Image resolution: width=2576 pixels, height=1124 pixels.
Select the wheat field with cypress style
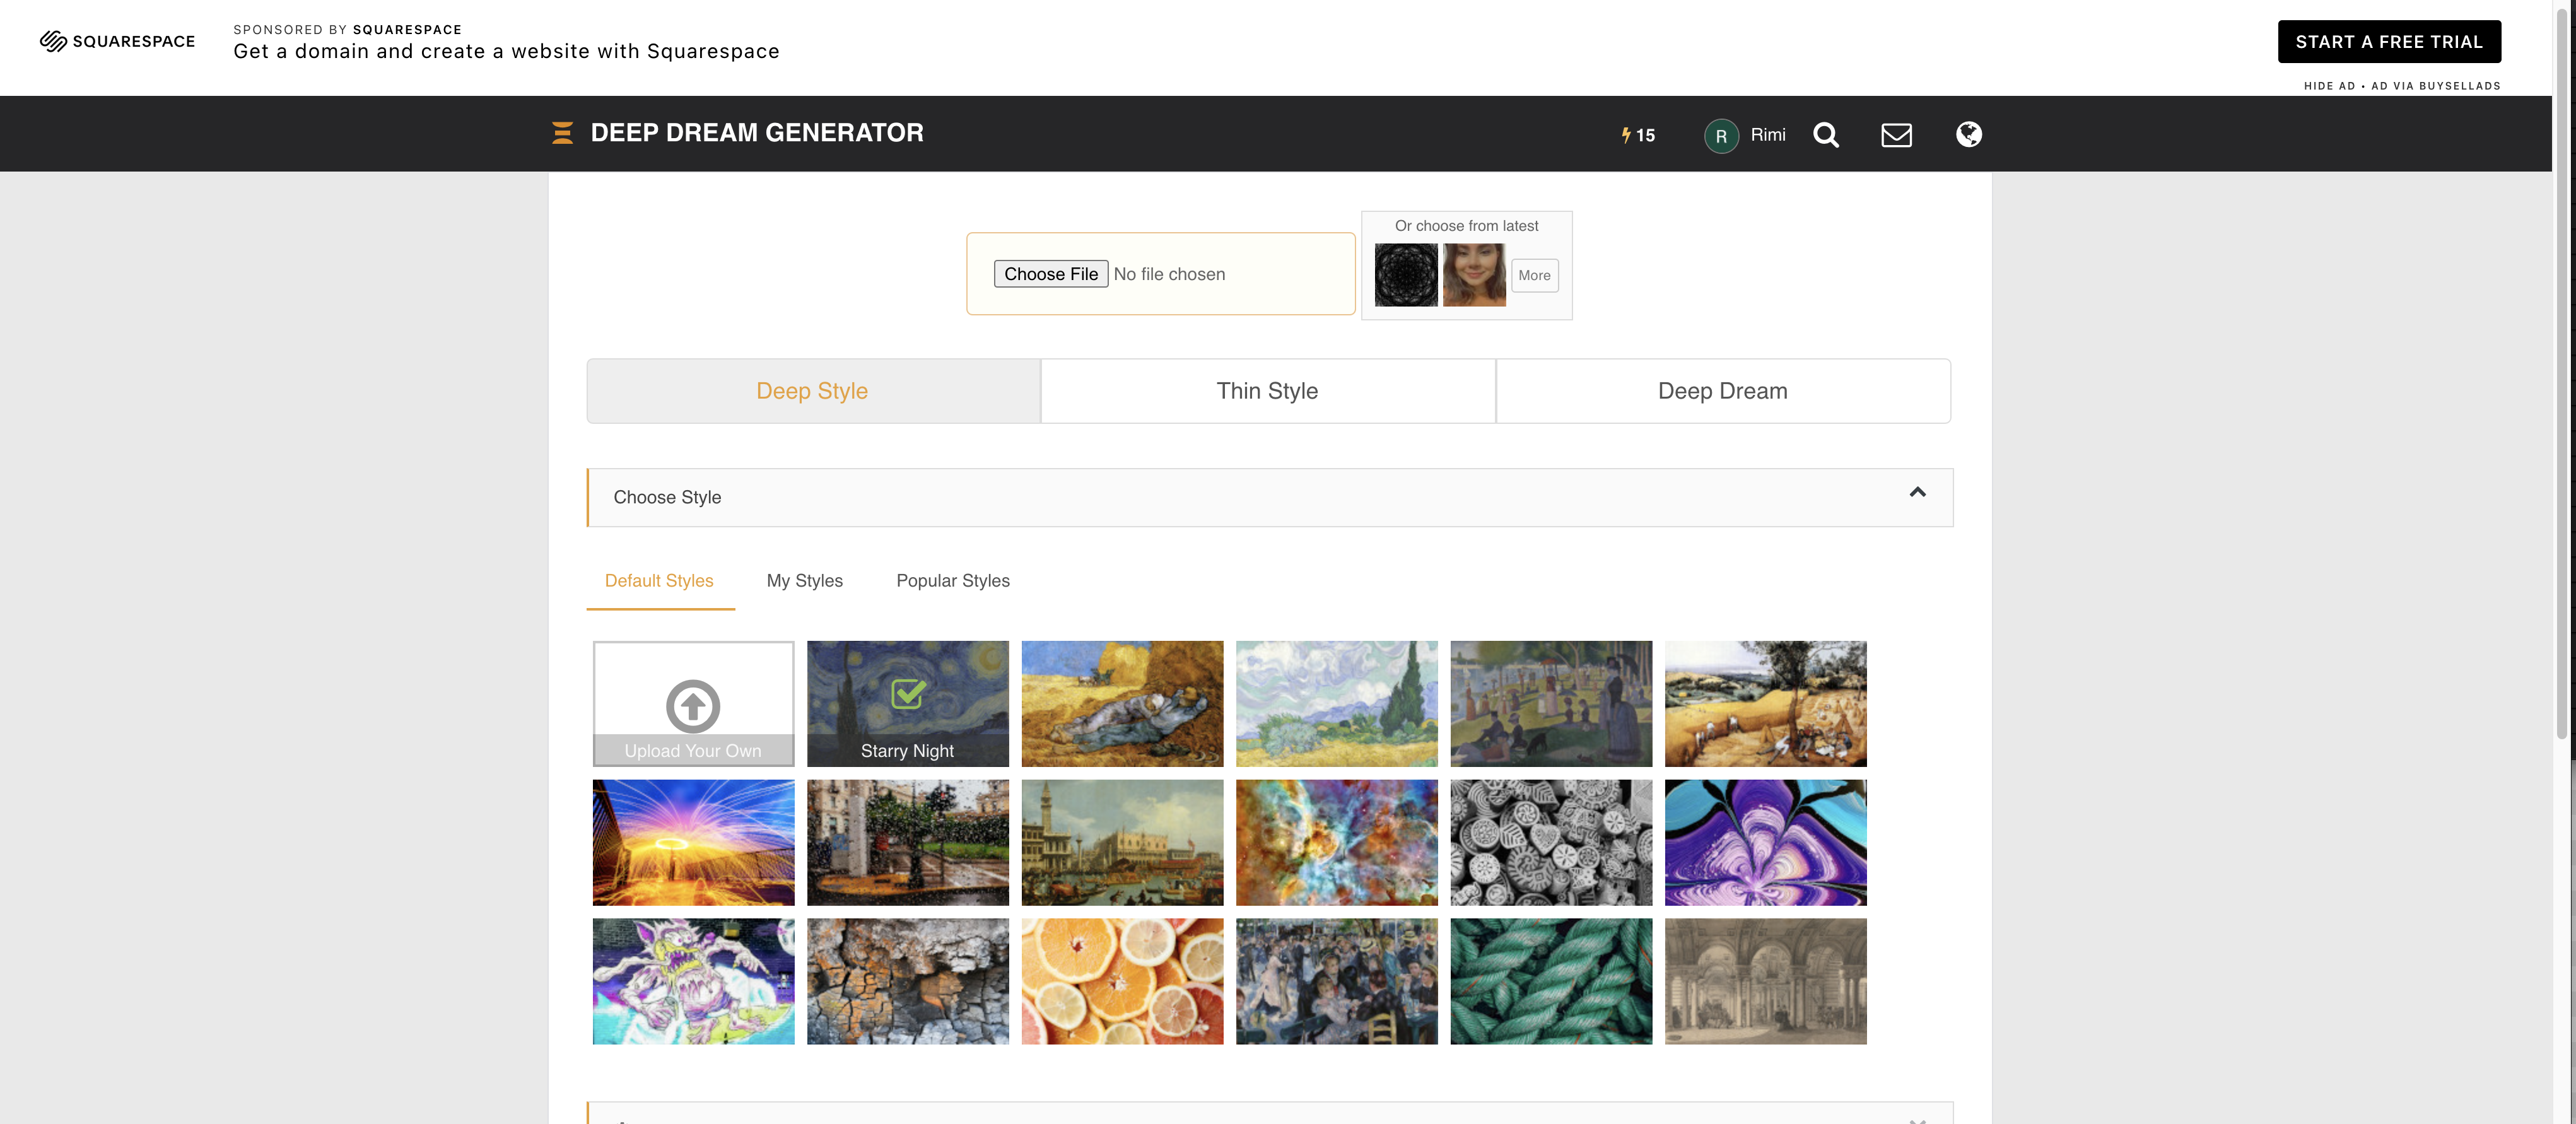[x=1336, y=704]
